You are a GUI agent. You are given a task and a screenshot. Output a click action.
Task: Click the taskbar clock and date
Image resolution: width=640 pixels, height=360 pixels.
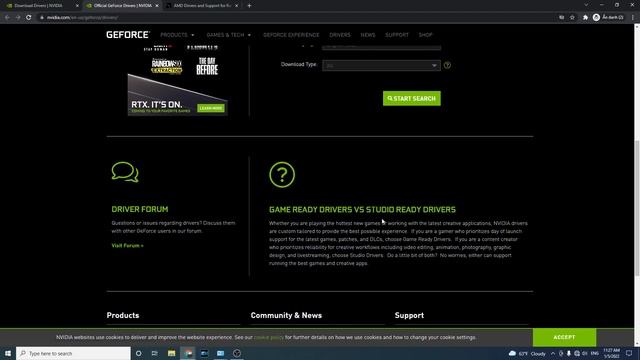[611, 353]
